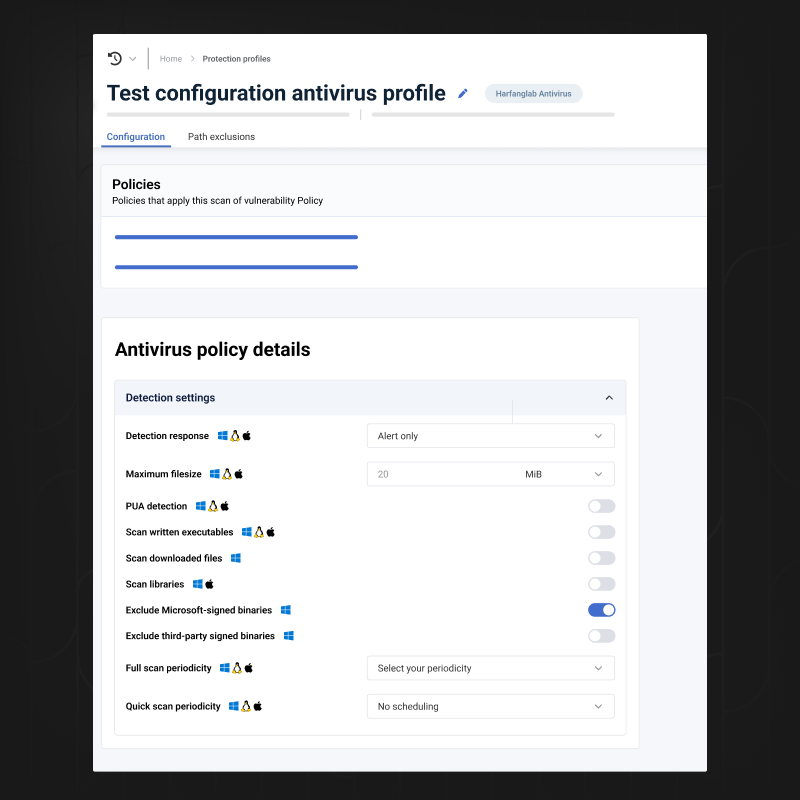Select the Configuration tab
The height and width of the screenshot is (800, 800).
pyautogui.click(x=135, y=136)
